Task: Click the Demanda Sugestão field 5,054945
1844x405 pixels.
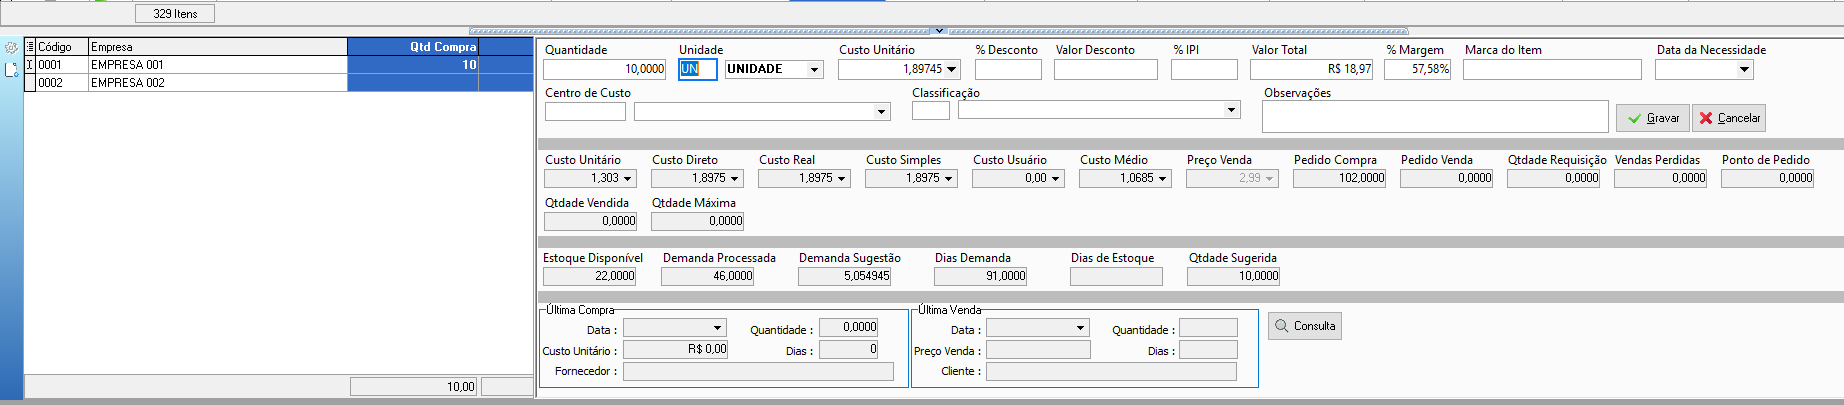Action: [844, 276]
